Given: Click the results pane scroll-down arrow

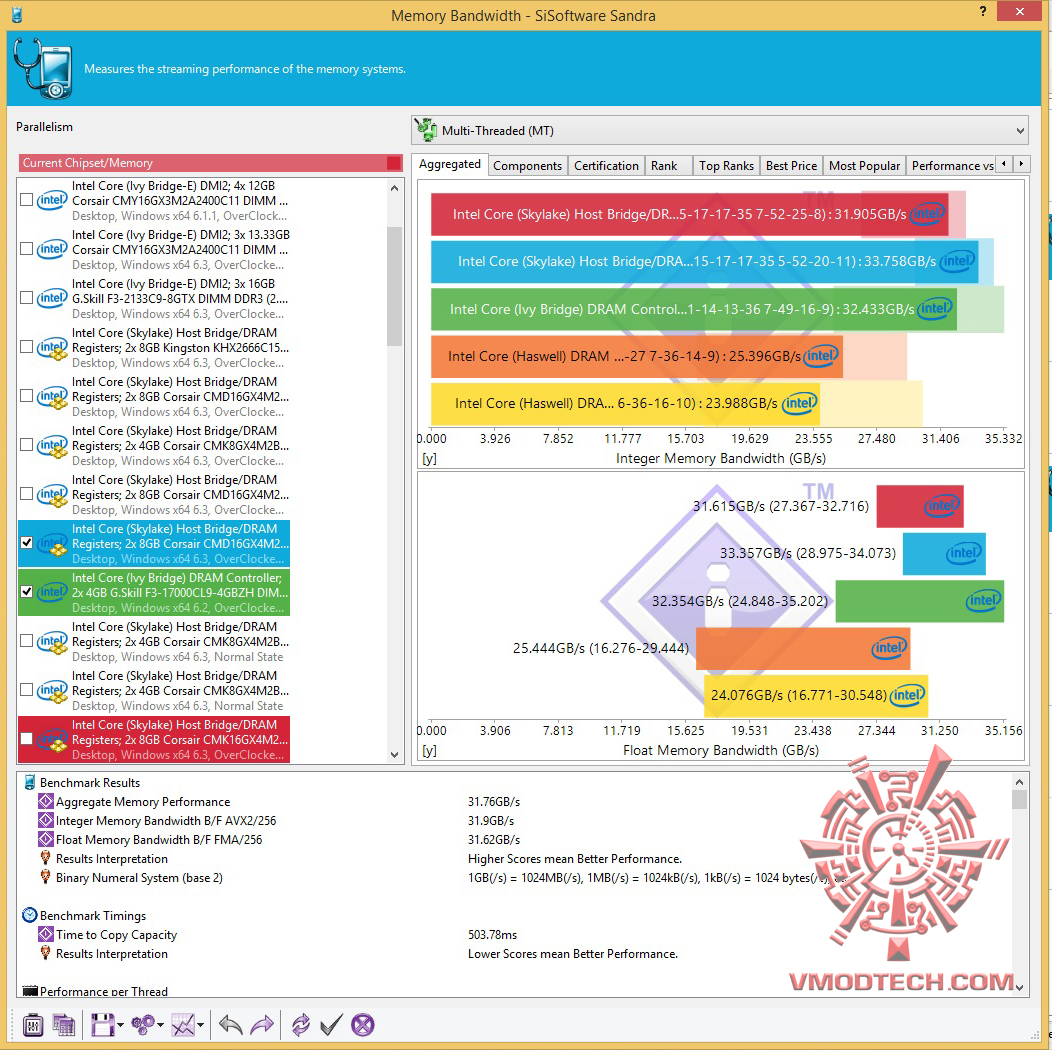Looking at the screenshot, I should coord(1019,987).
